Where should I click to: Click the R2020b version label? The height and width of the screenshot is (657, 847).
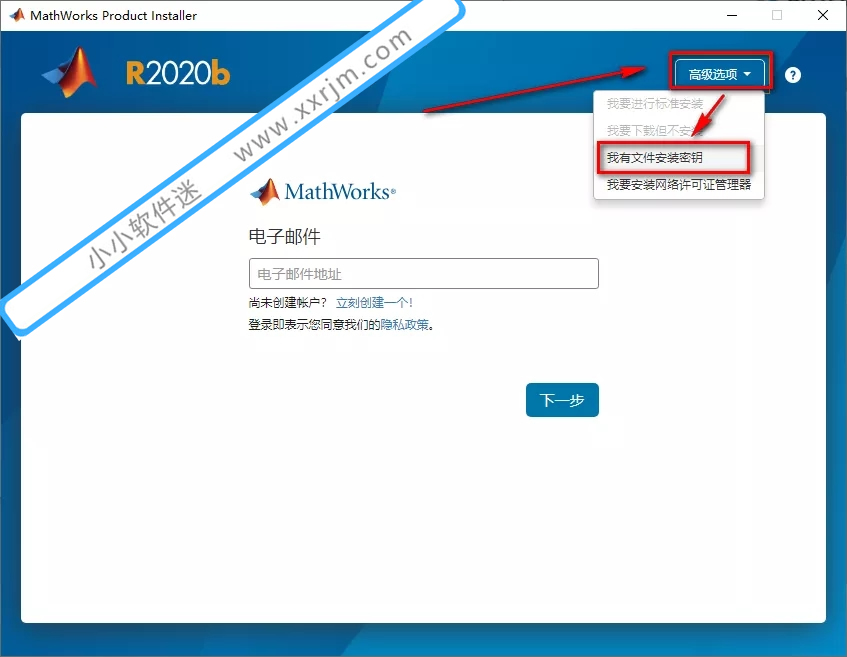click(x=178, y=73)
